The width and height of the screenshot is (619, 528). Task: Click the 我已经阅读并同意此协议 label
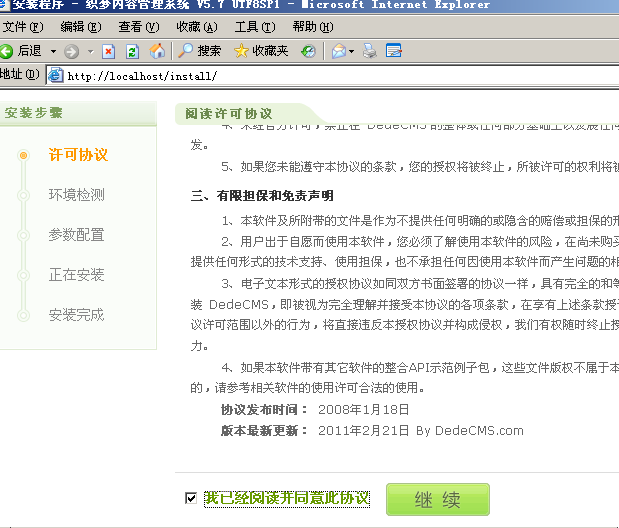(x=287, y=498)
